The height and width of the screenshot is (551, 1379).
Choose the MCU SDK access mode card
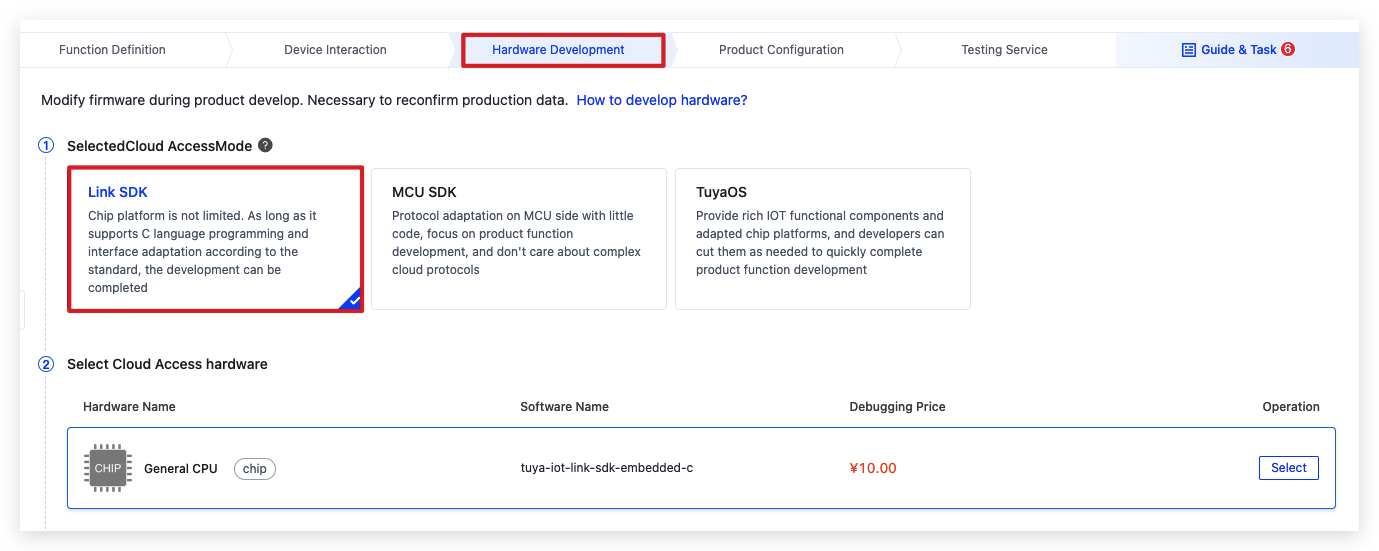click(x=519, y=239)
